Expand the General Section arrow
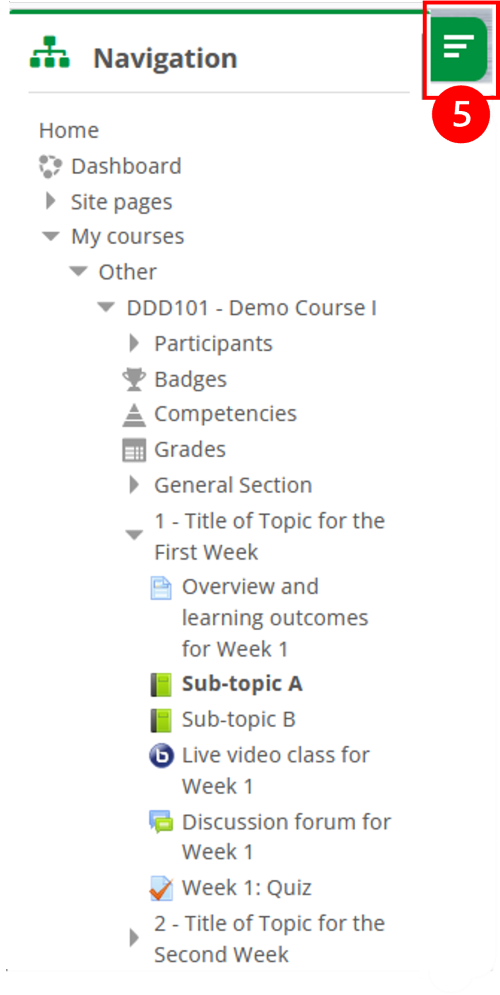 click(x=134, y=485)
